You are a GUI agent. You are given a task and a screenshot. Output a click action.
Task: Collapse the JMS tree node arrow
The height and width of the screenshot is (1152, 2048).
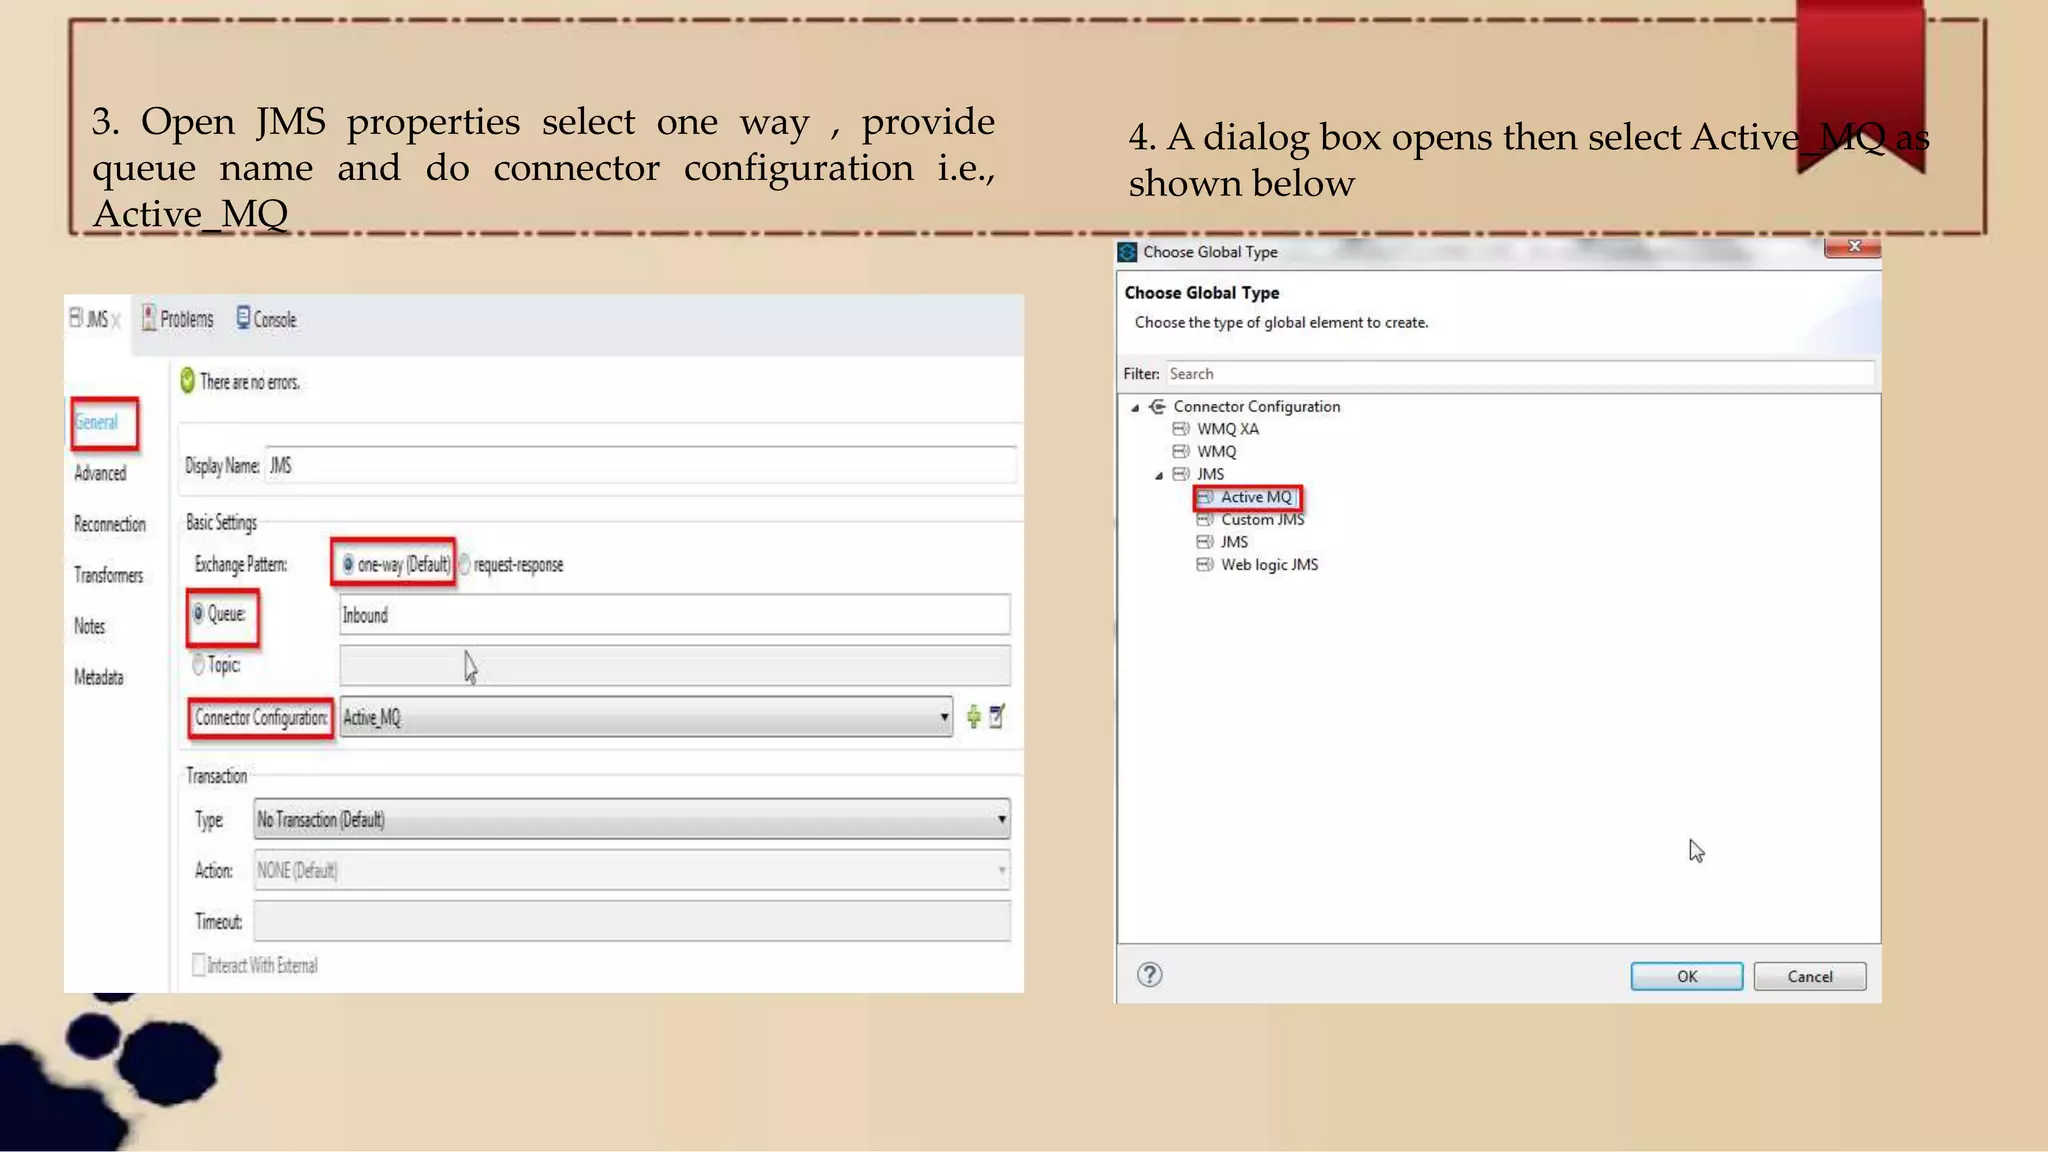coord(1159,476)
